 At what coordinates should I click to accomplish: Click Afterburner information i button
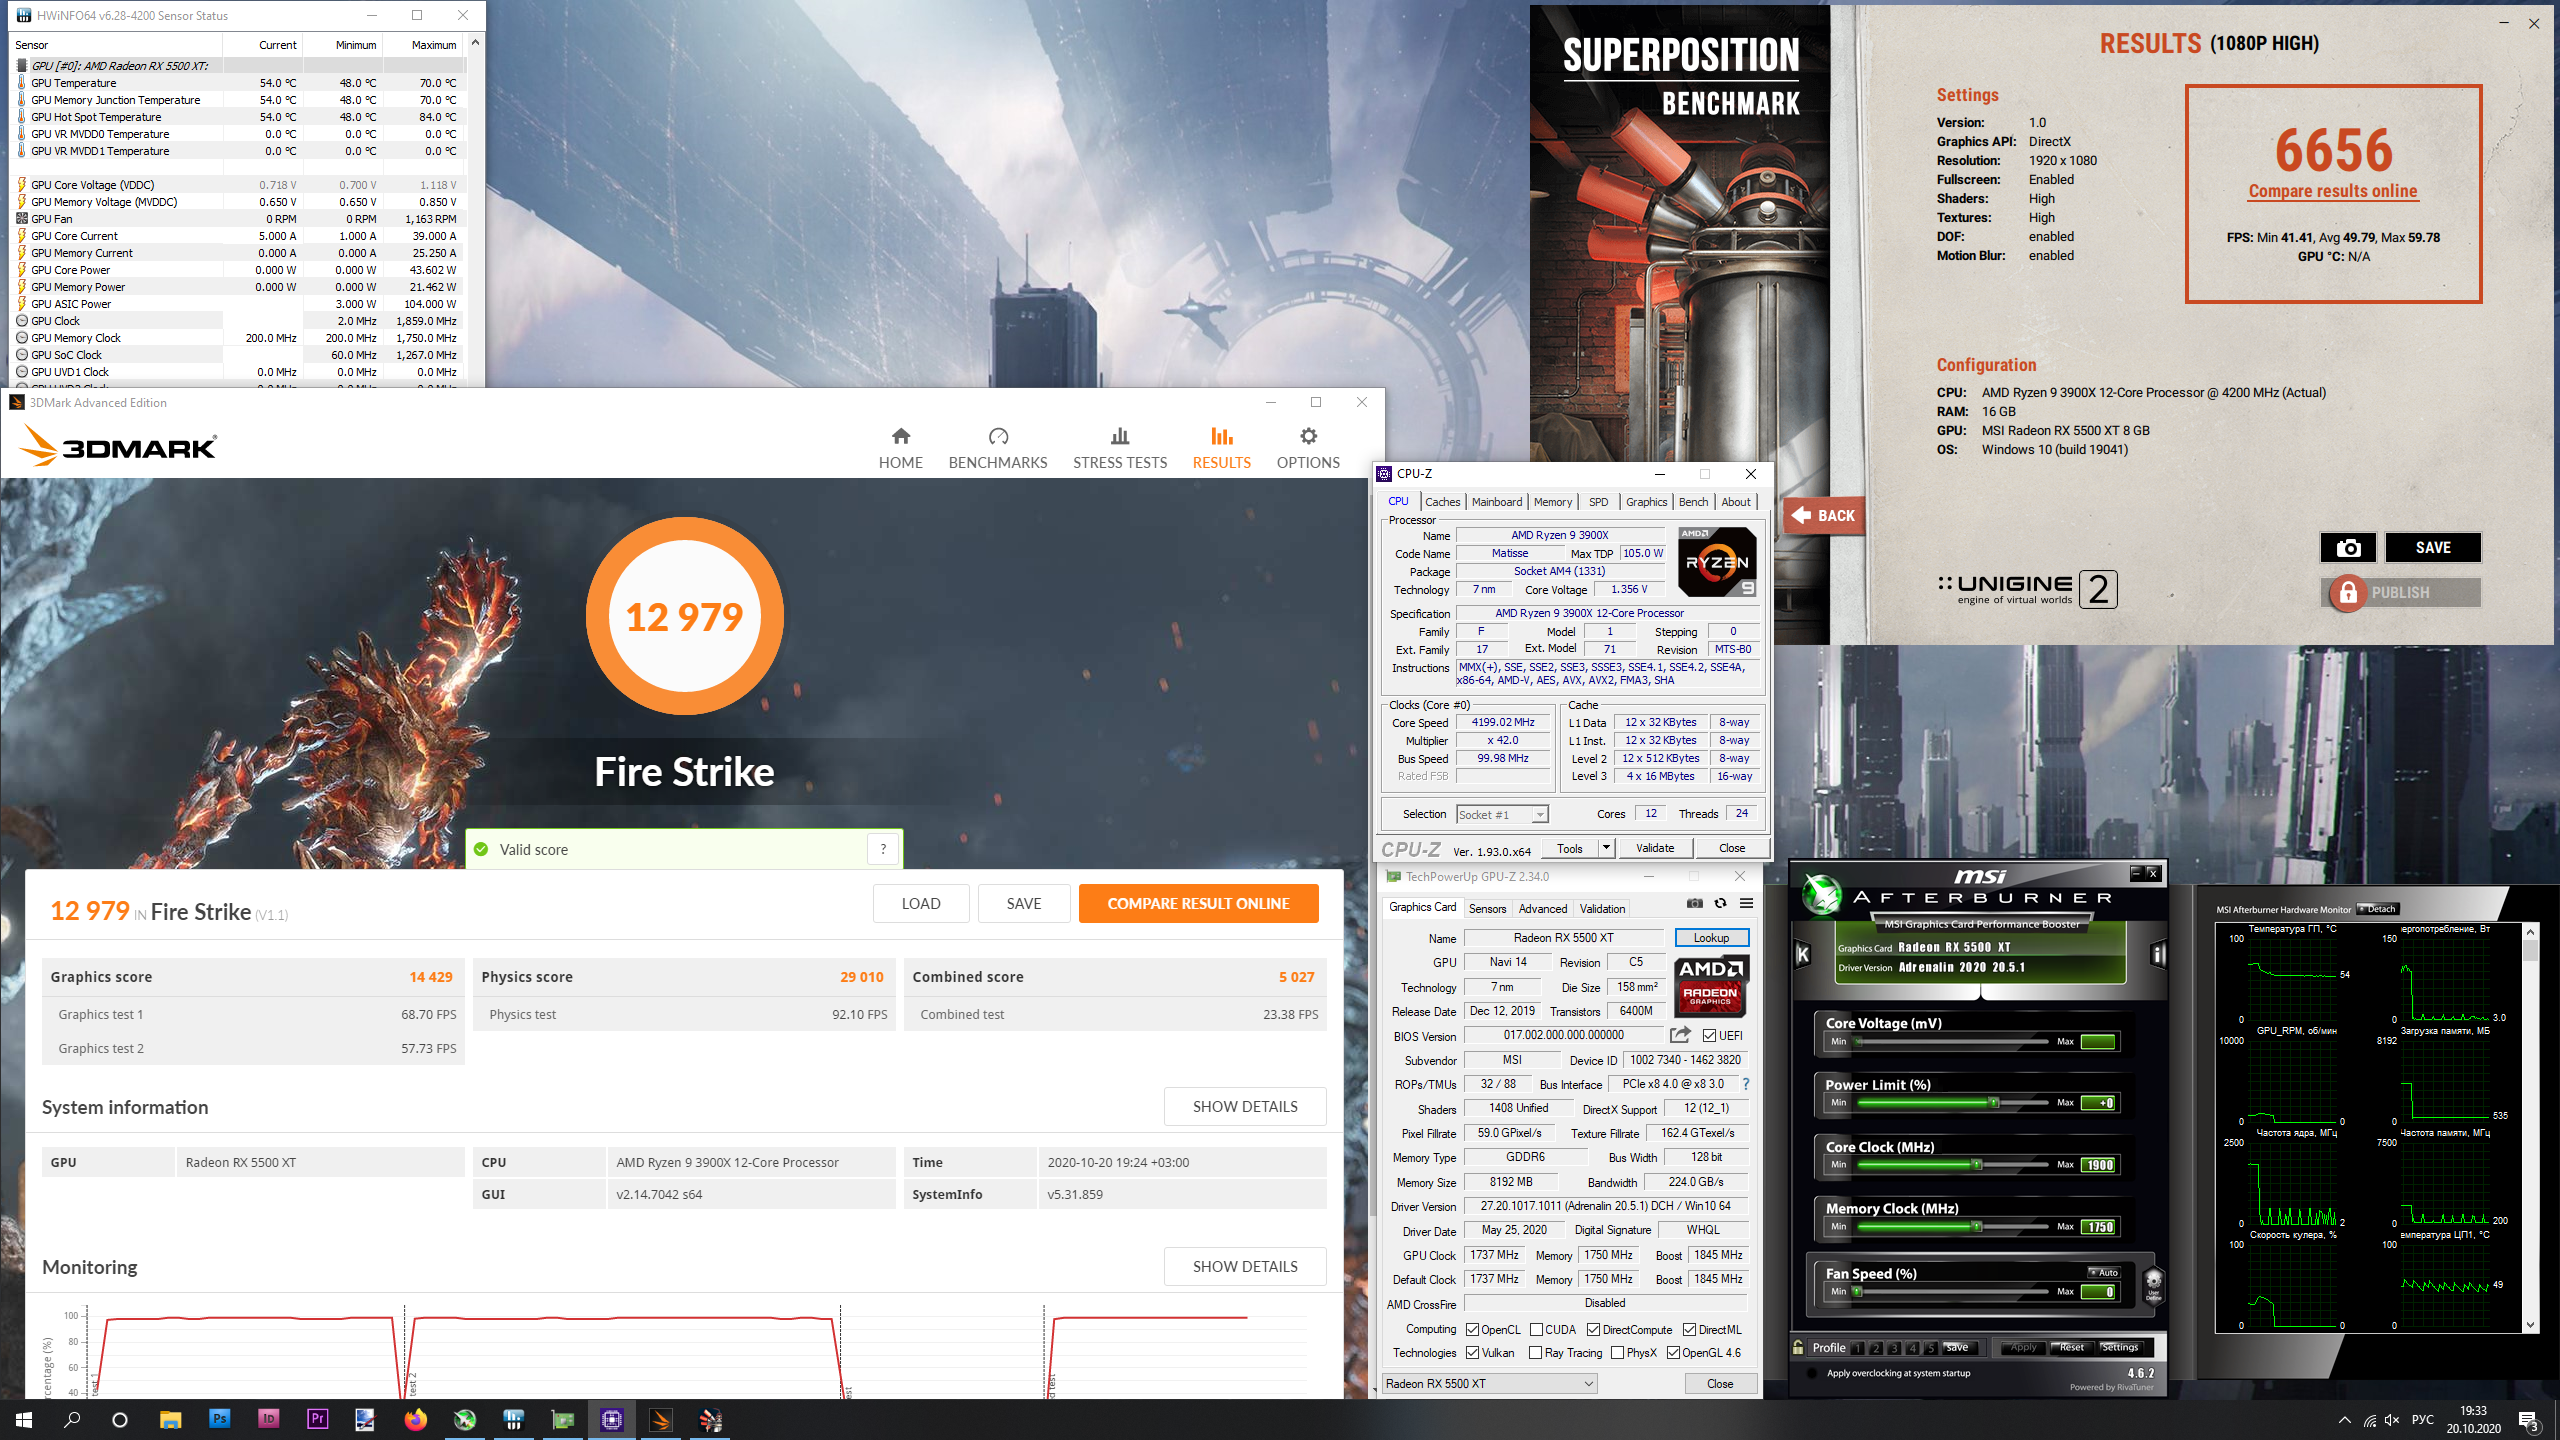click(x=2158, y=954)
